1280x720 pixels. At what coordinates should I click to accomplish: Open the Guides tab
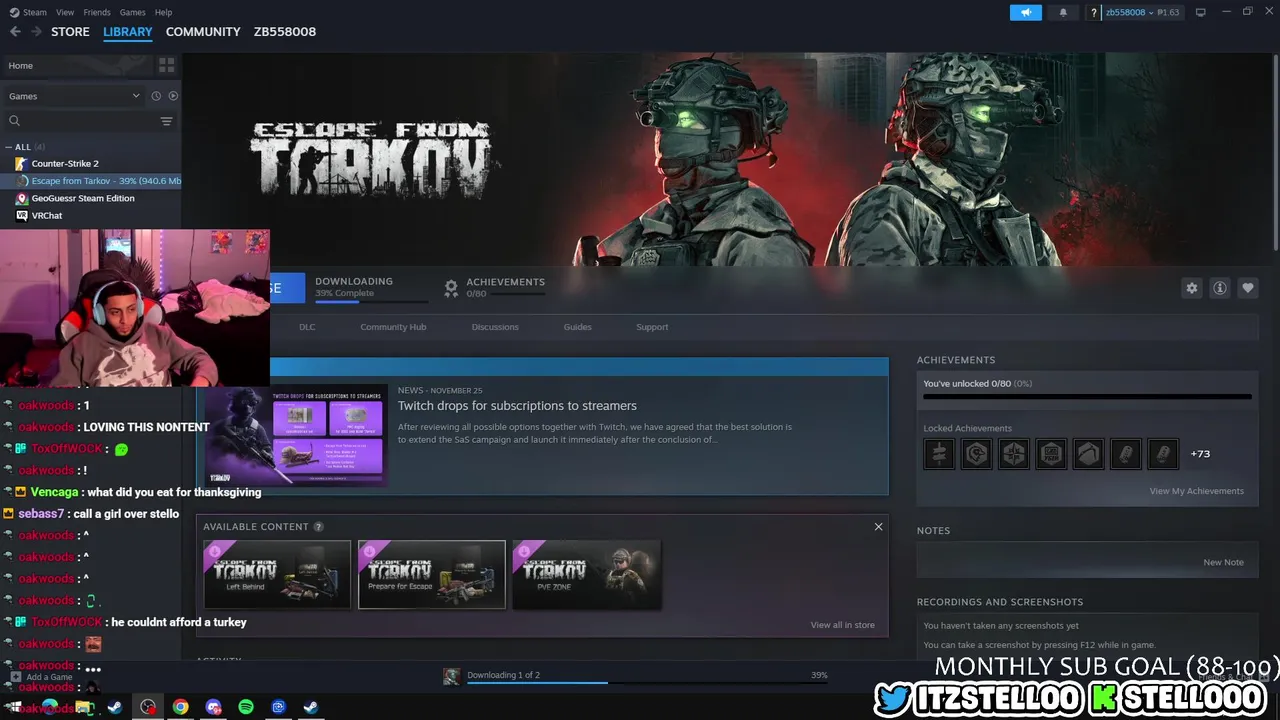[577, 327]
